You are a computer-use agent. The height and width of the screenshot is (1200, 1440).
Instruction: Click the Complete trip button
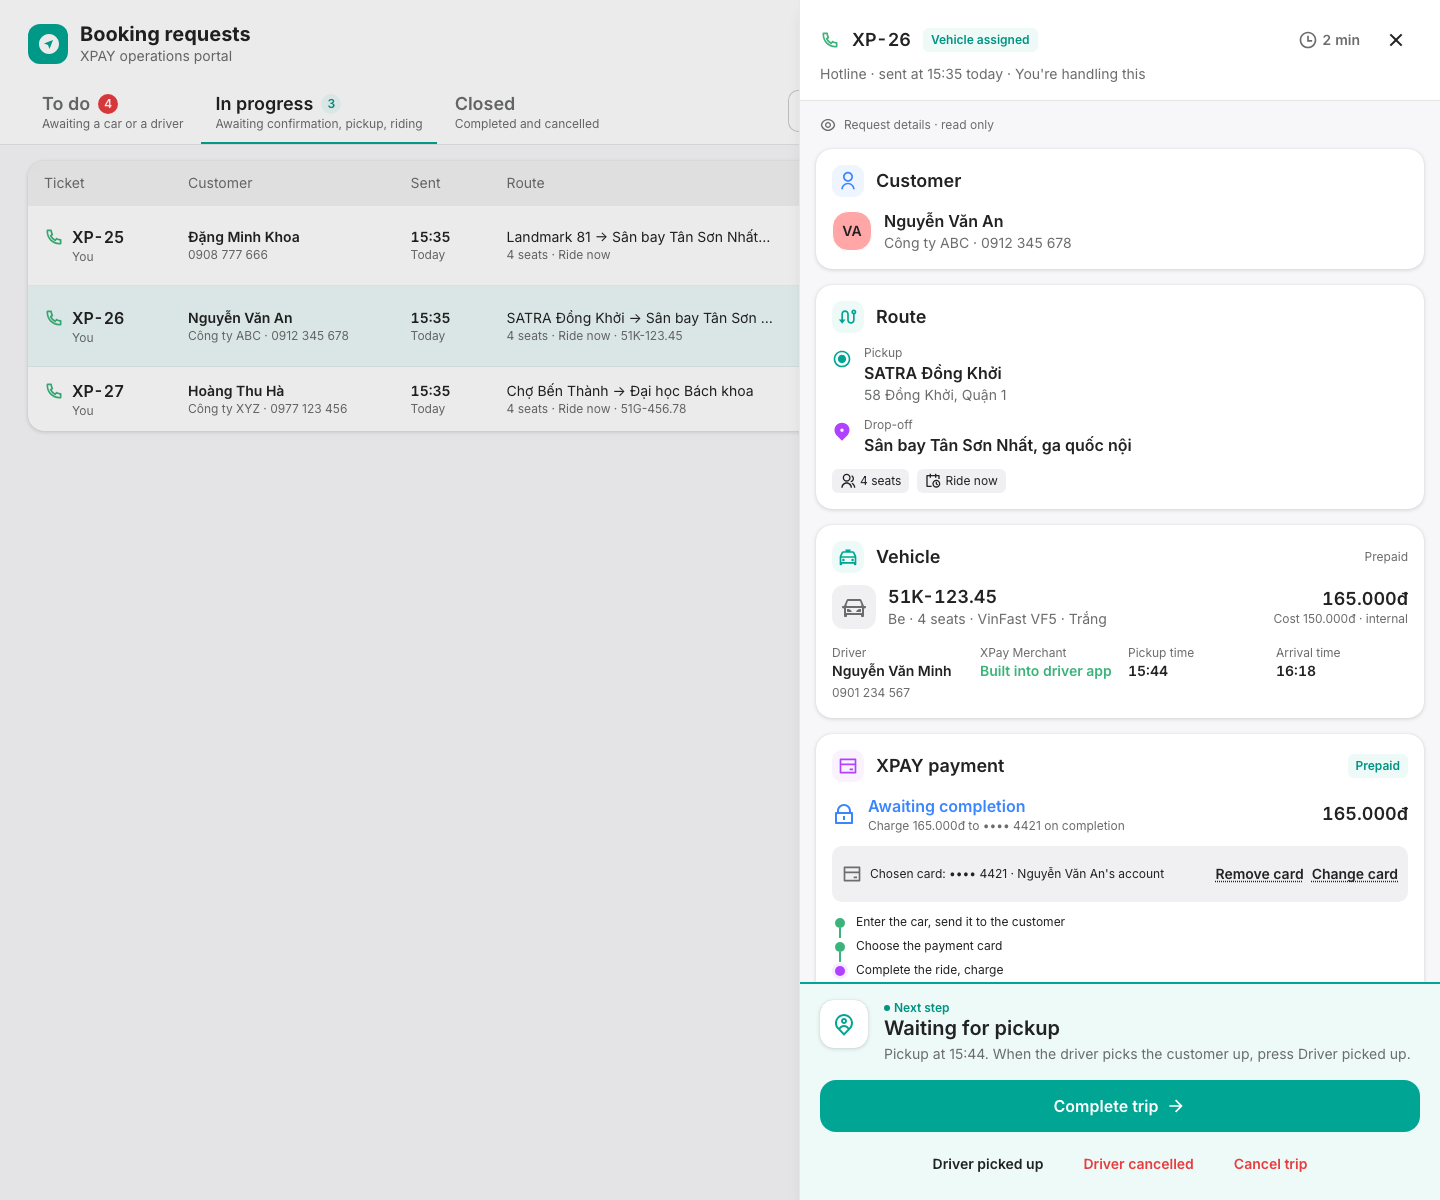click(x=1120, y=1106)
